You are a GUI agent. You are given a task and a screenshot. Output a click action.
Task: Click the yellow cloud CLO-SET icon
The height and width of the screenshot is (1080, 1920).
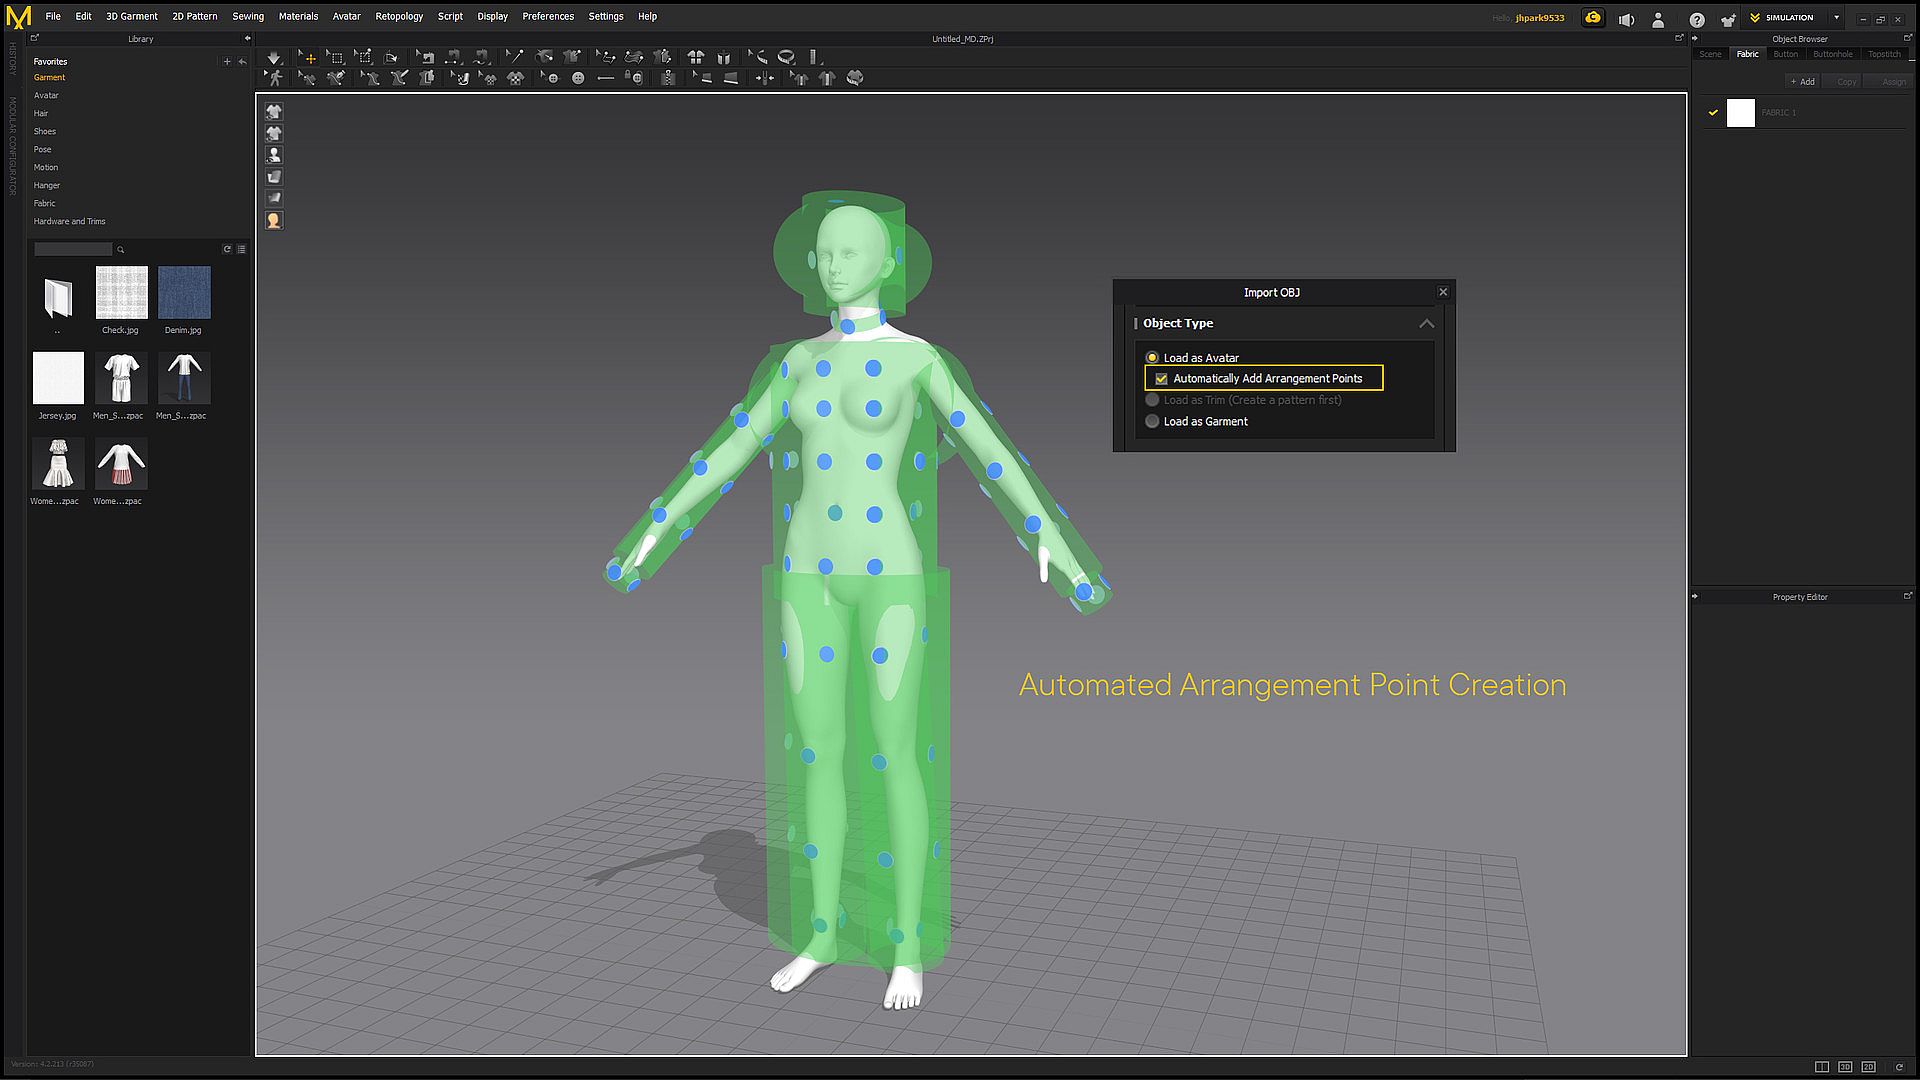(x=1592, y=18)
